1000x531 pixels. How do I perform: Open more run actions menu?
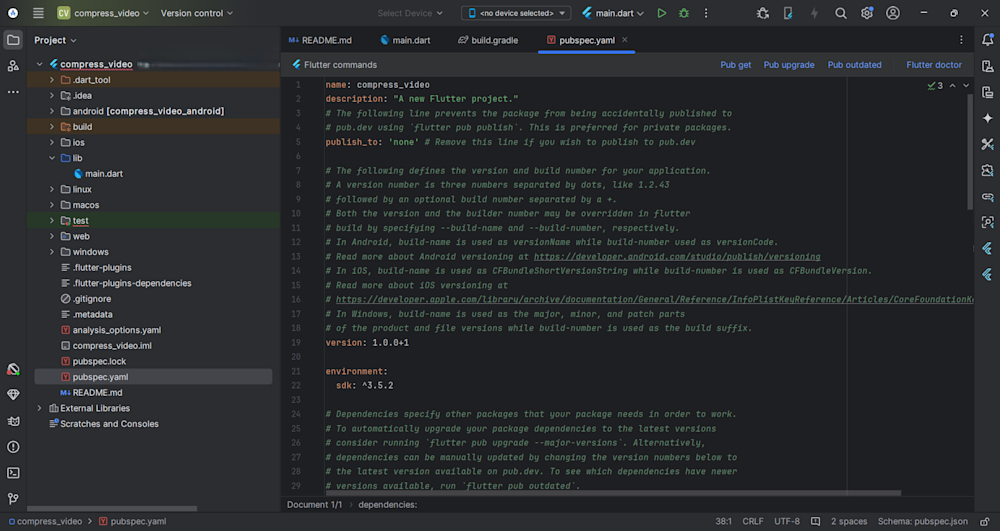pyautogui.click(x=706, y=13)
